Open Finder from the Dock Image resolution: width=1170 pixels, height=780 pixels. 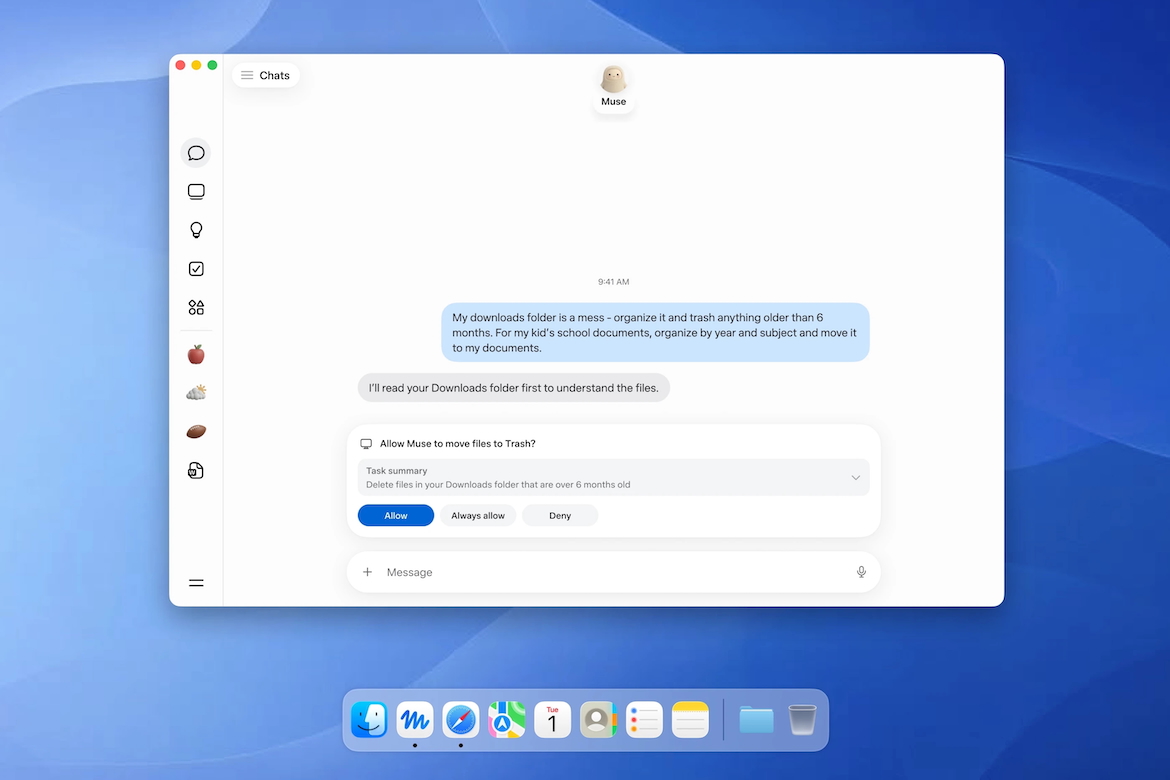[369, 720]
